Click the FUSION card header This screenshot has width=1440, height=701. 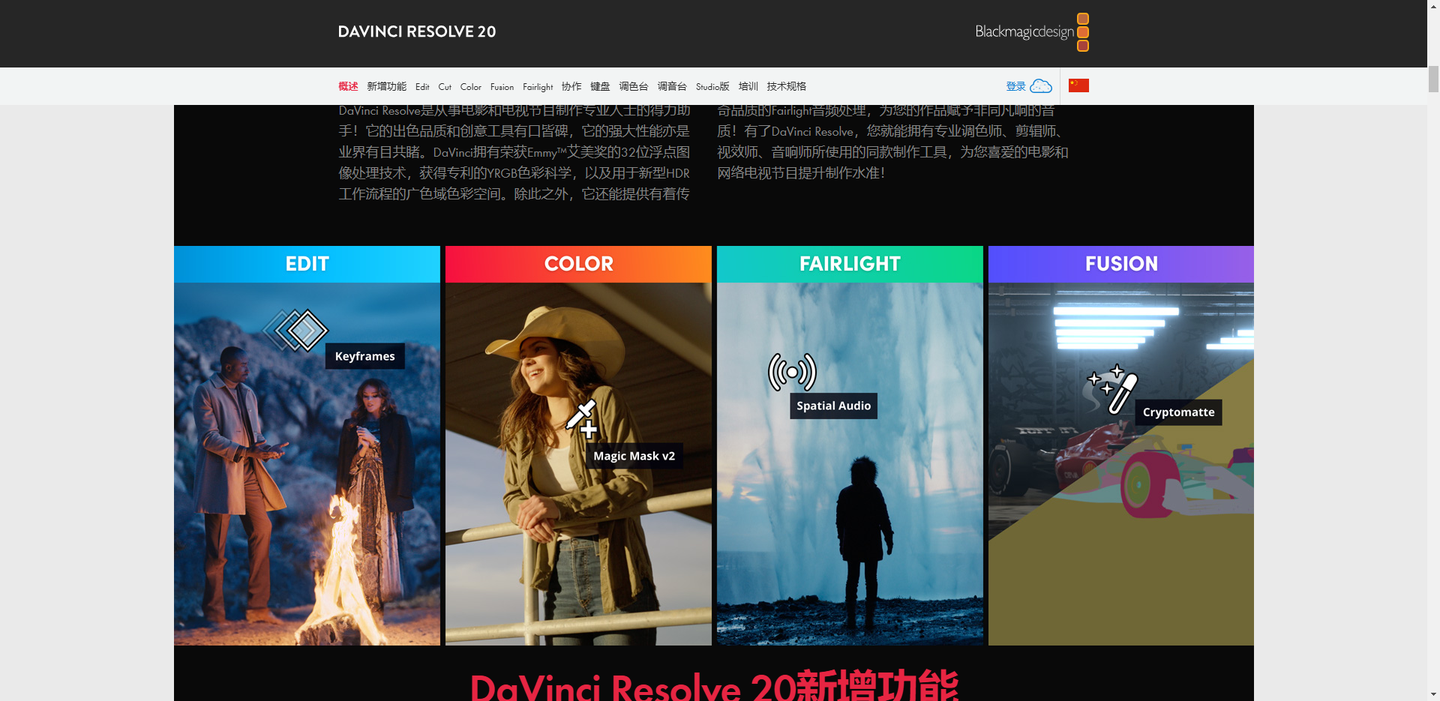[1121, 264]
